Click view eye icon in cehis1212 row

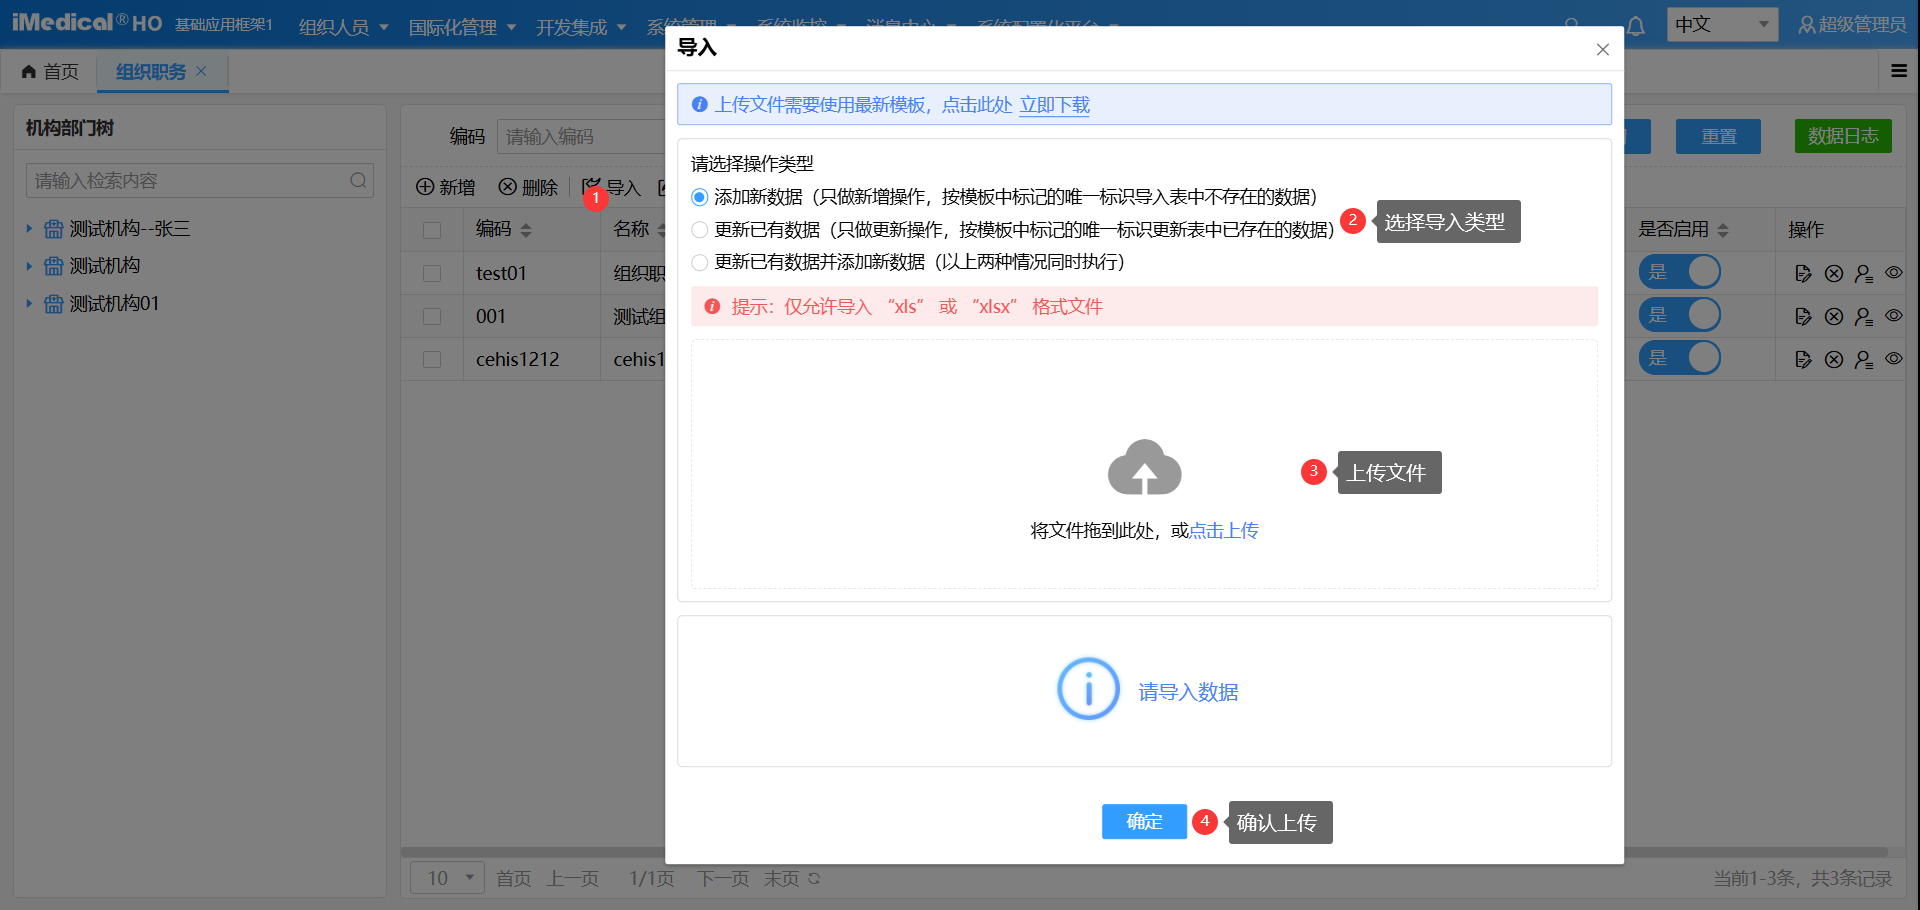[1893, 358]
